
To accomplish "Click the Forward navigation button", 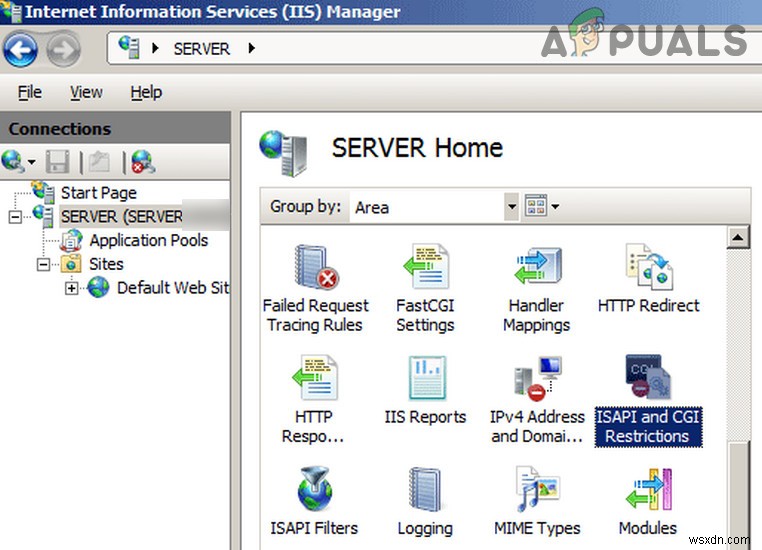I will (64, 50).
